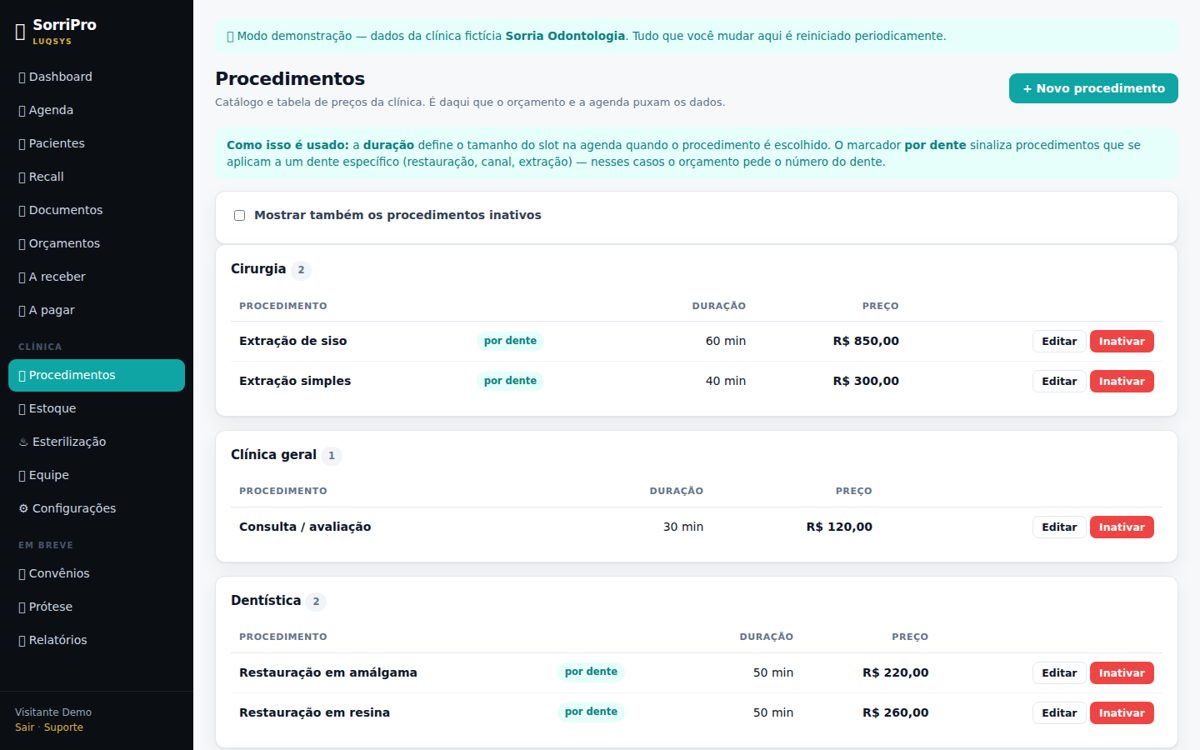Select Procedimentos in the sidebar
Image resolution: width=1200 pixels, height=750 pixels.
coord(96,375)
